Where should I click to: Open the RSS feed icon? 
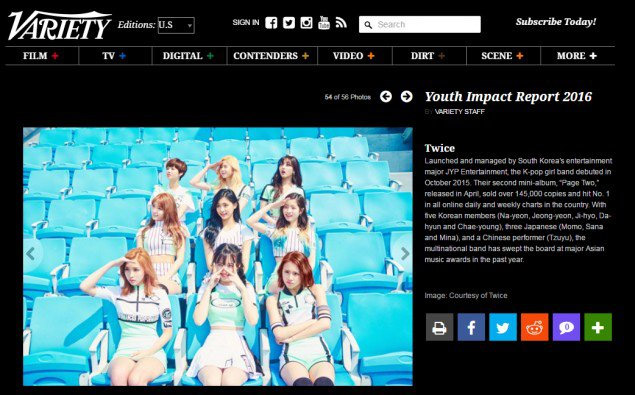tap(341, 23)
